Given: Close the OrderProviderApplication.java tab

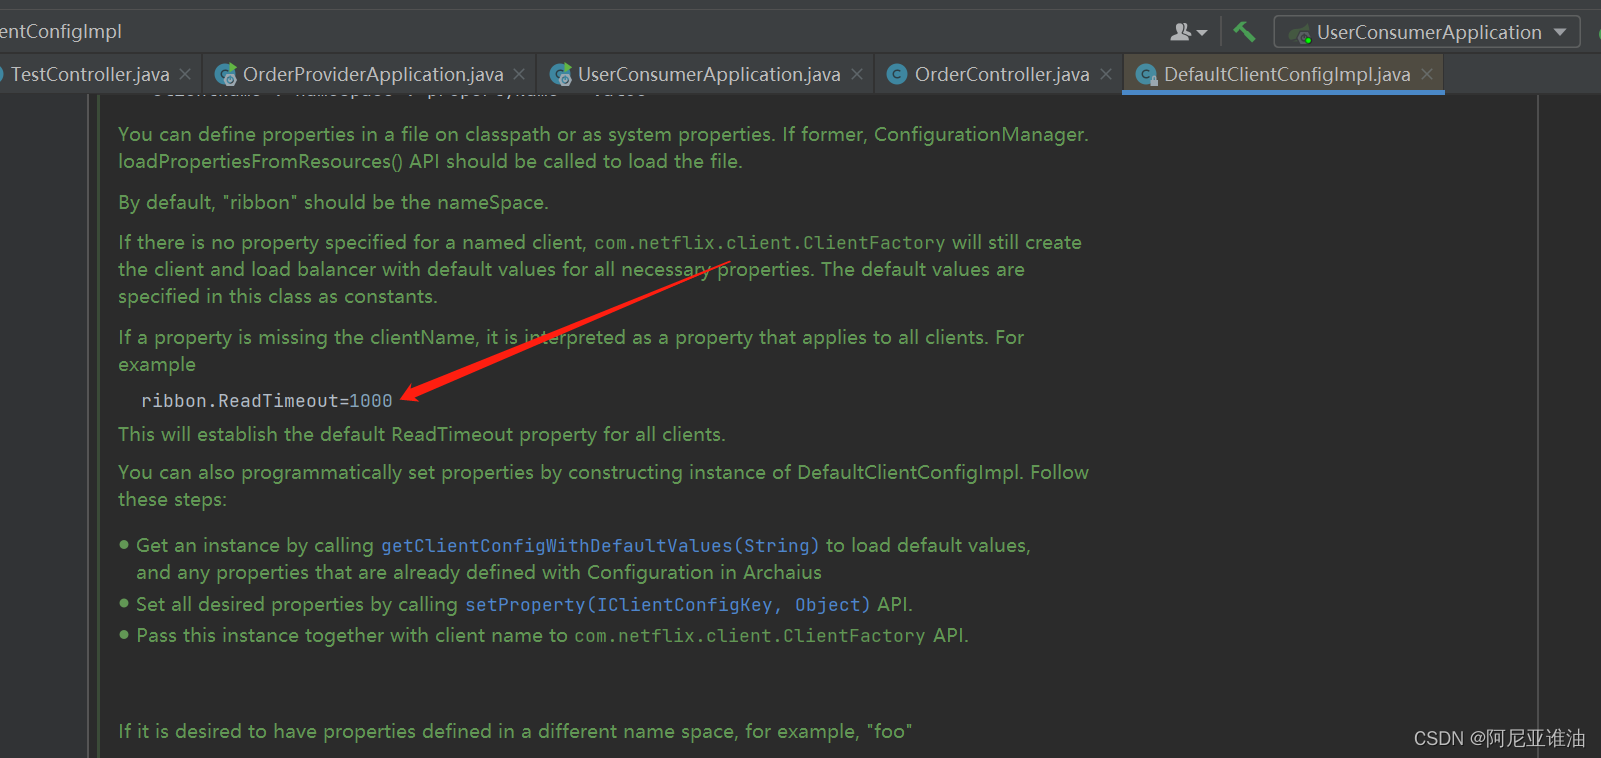Looking at the screenshot, I should click(519, 74).
